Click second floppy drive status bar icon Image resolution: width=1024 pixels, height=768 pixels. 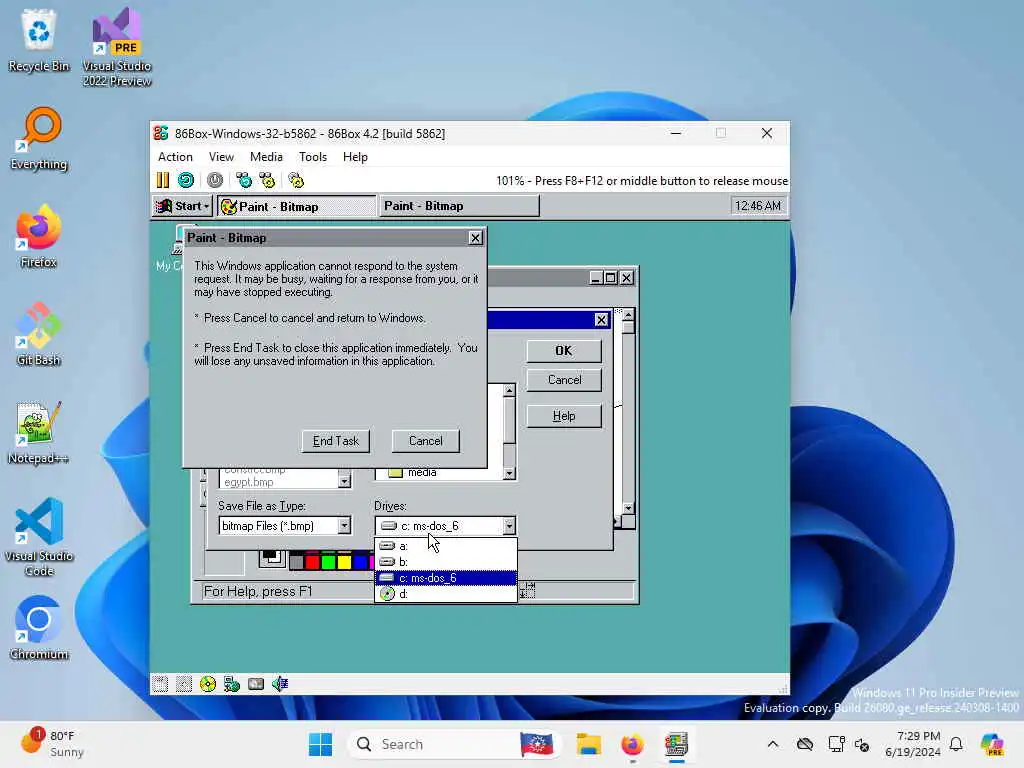[x=184, y=684]
